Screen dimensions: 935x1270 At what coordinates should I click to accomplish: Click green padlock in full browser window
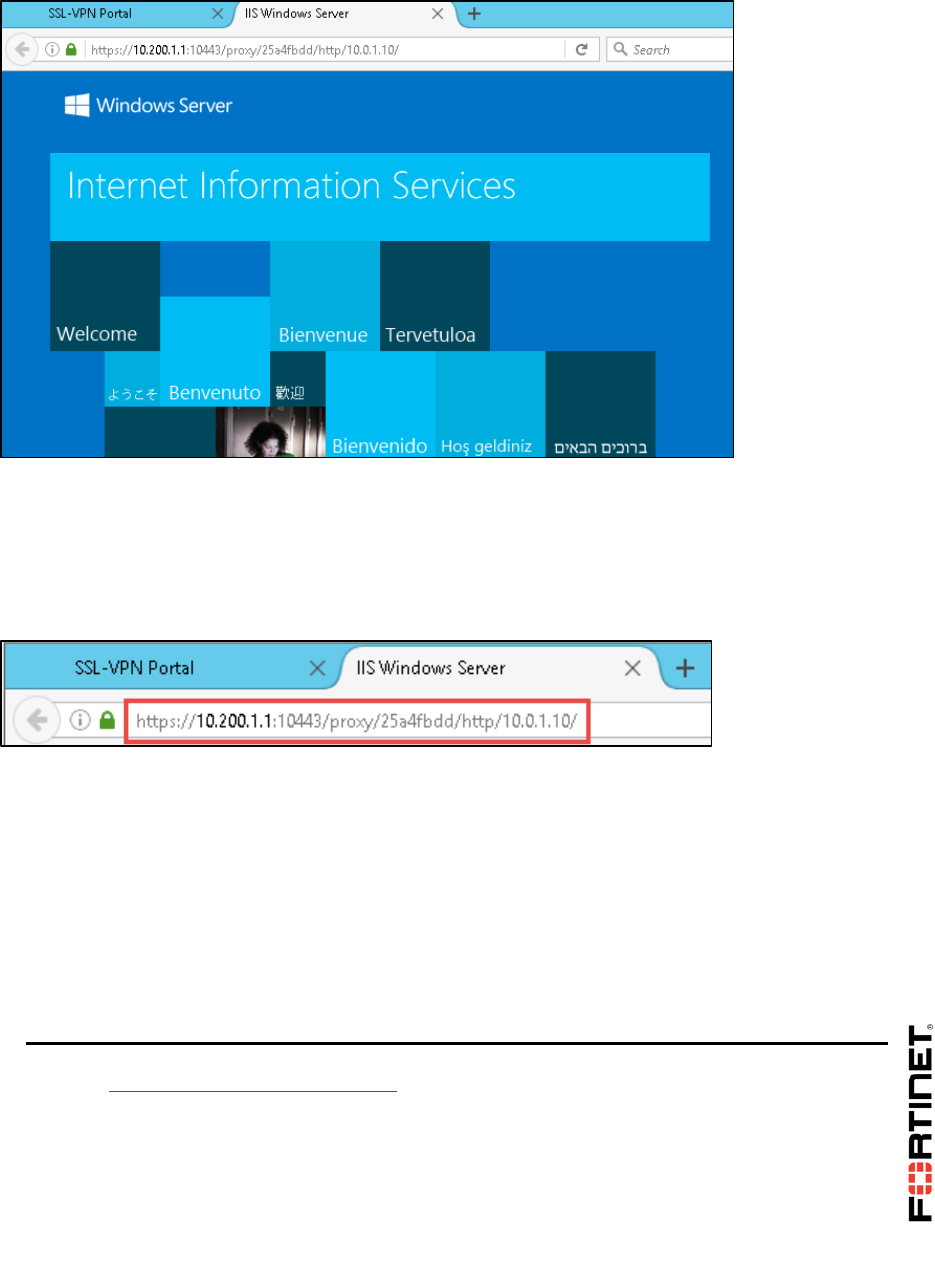[x=71, y=49]
